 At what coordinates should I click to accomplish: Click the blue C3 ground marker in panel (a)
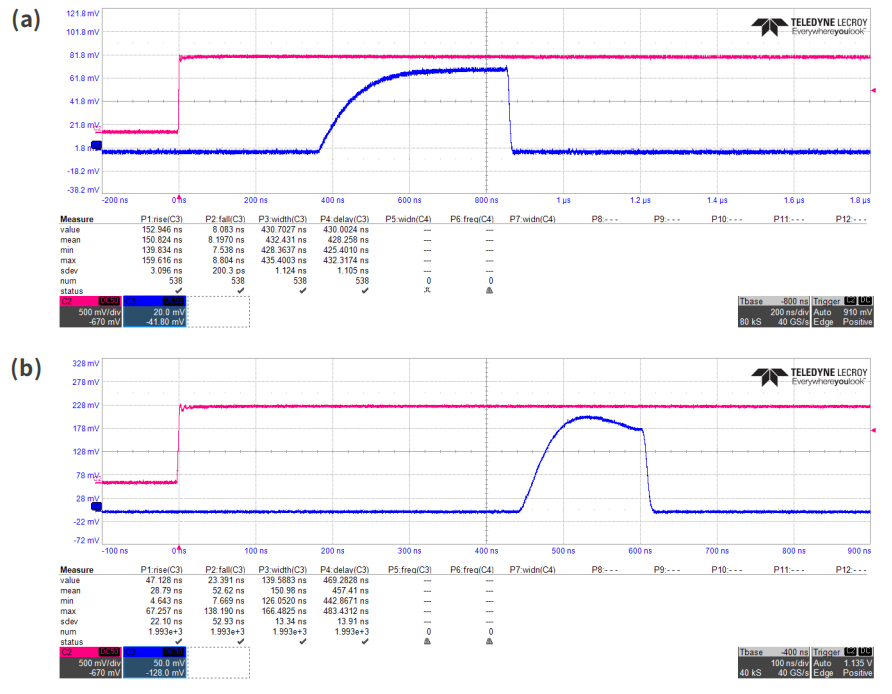click(96, 146)
